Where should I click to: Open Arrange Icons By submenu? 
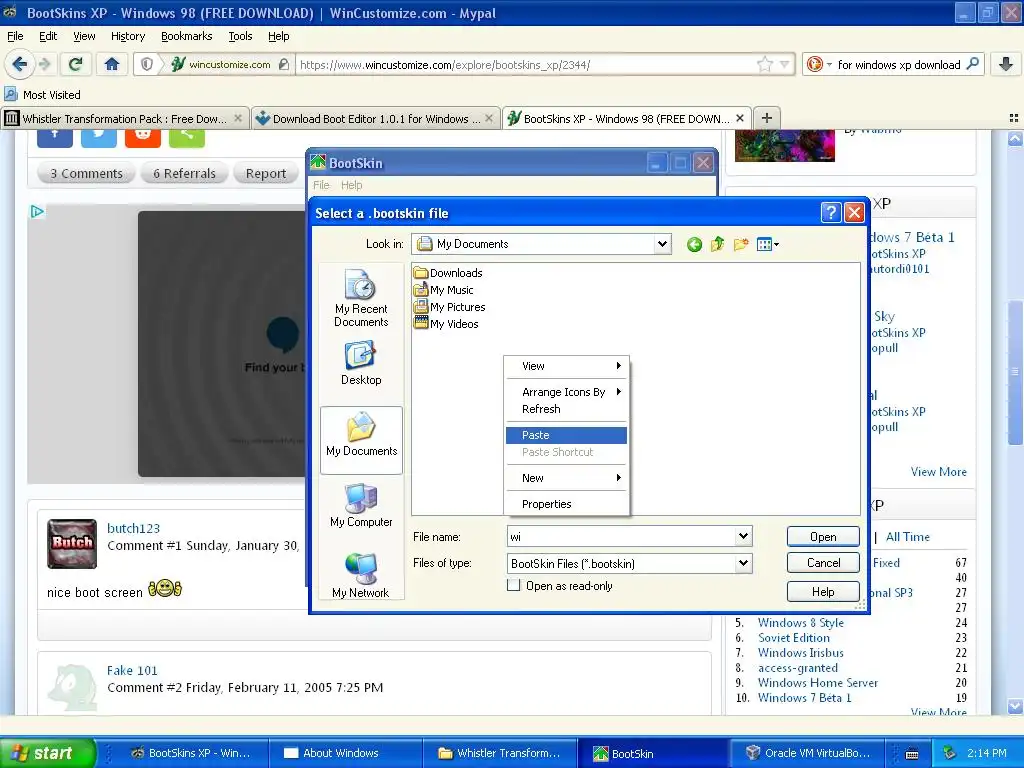(566, 392)
